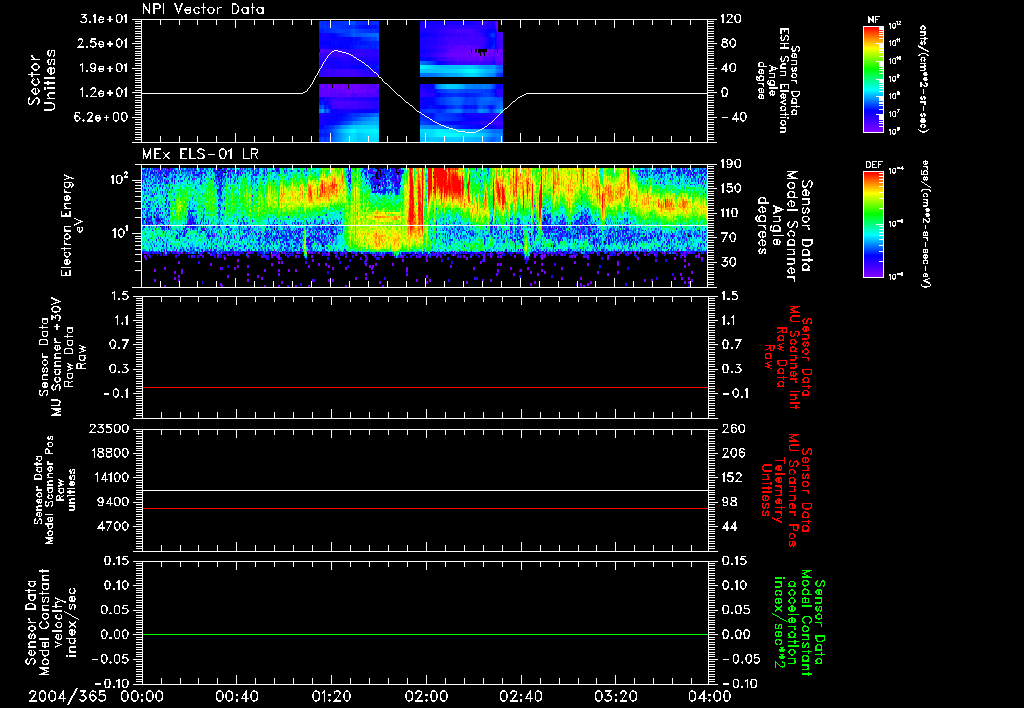This screenshot has width=1024, height=708.
Task: Click the second NPI sector data block
Action: pyautogui.click(x=461, y=81)
